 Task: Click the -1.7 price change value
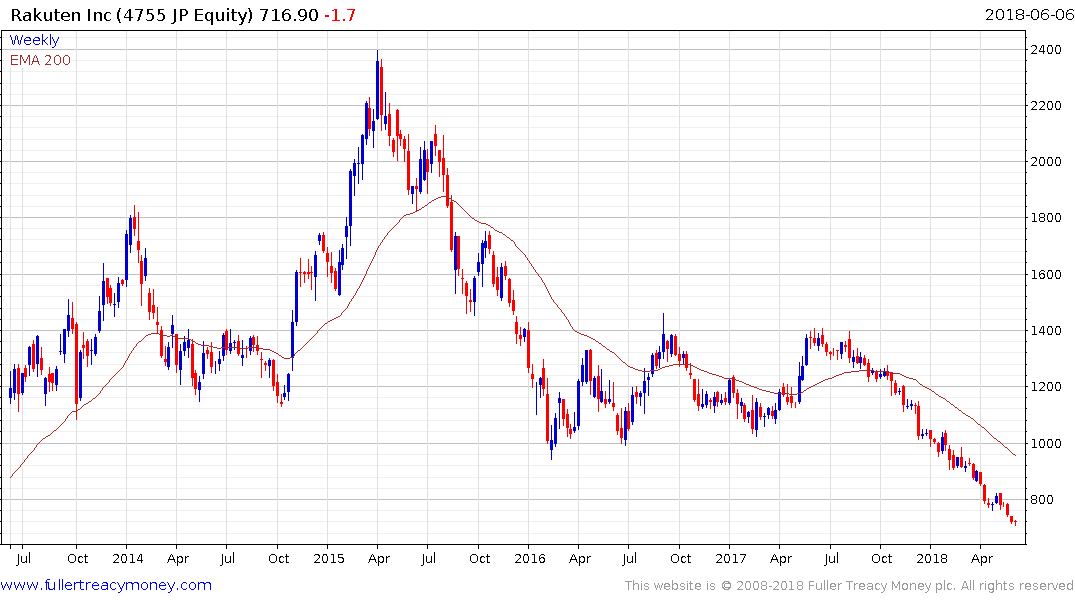click(339, 15)
